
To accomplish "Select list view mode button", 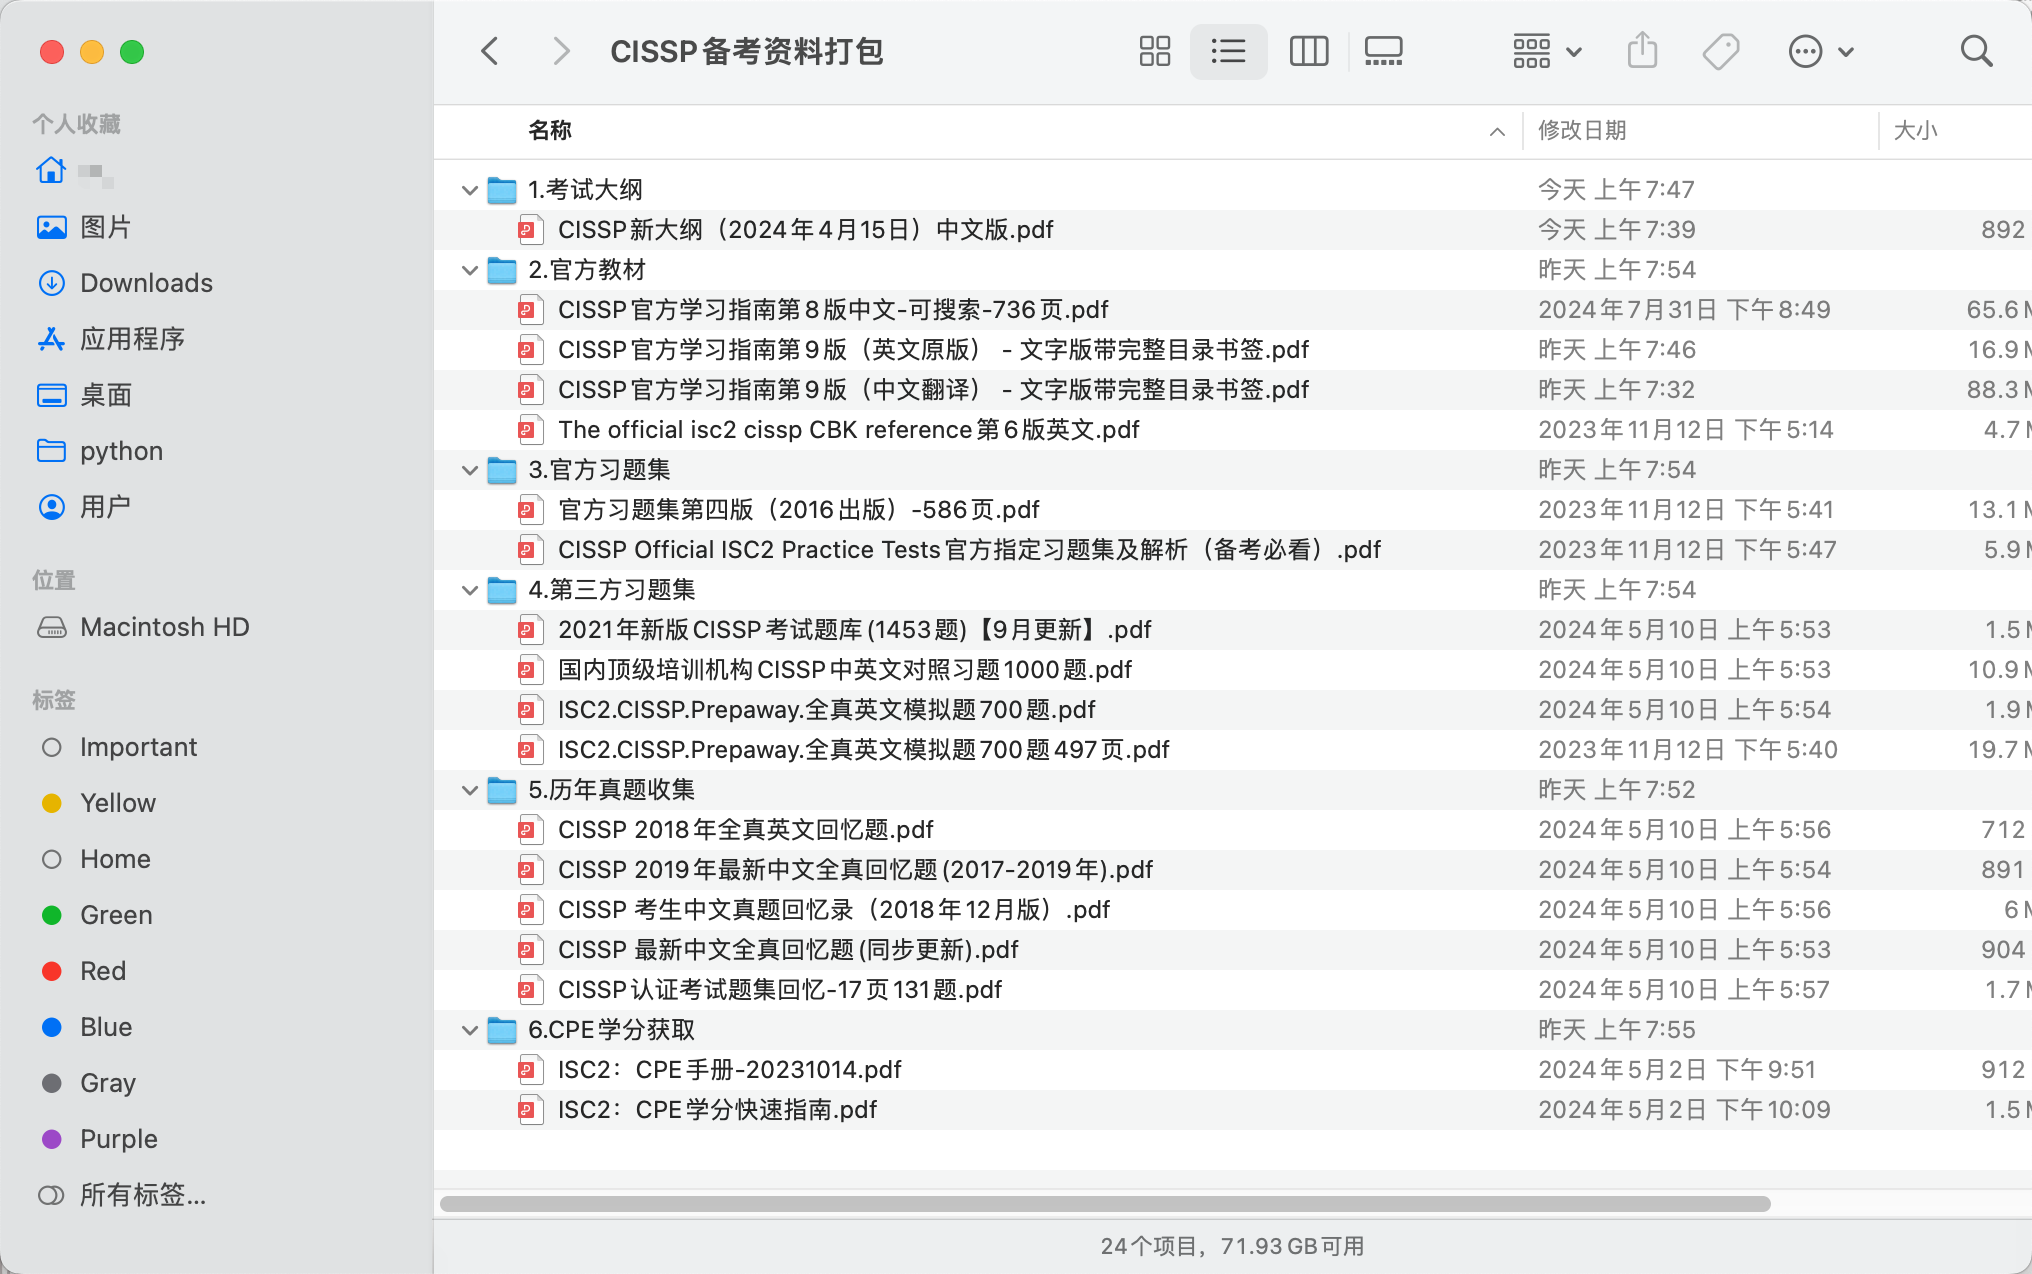I will (x=1228, y=51).
